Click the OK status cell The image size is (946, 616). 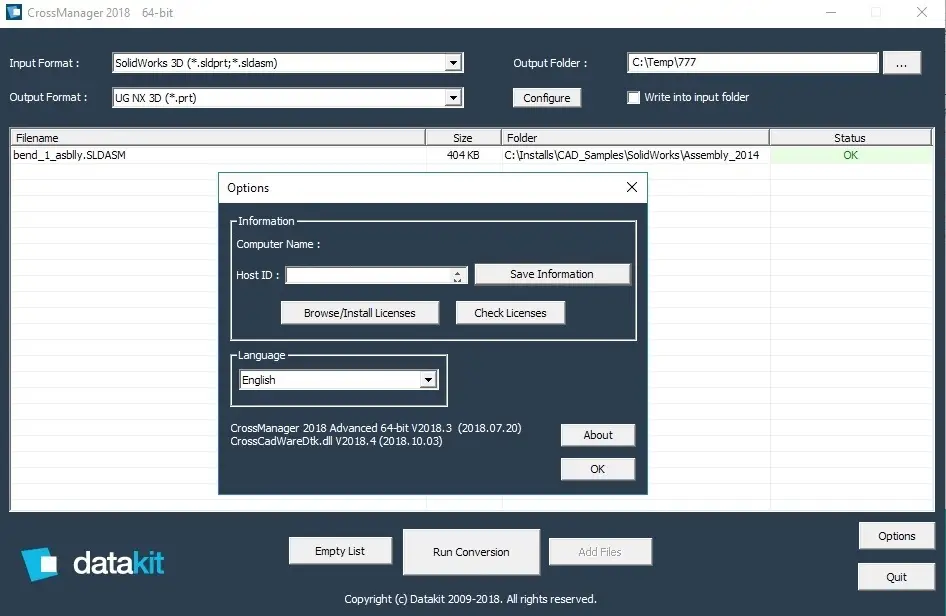pos(851,155)
